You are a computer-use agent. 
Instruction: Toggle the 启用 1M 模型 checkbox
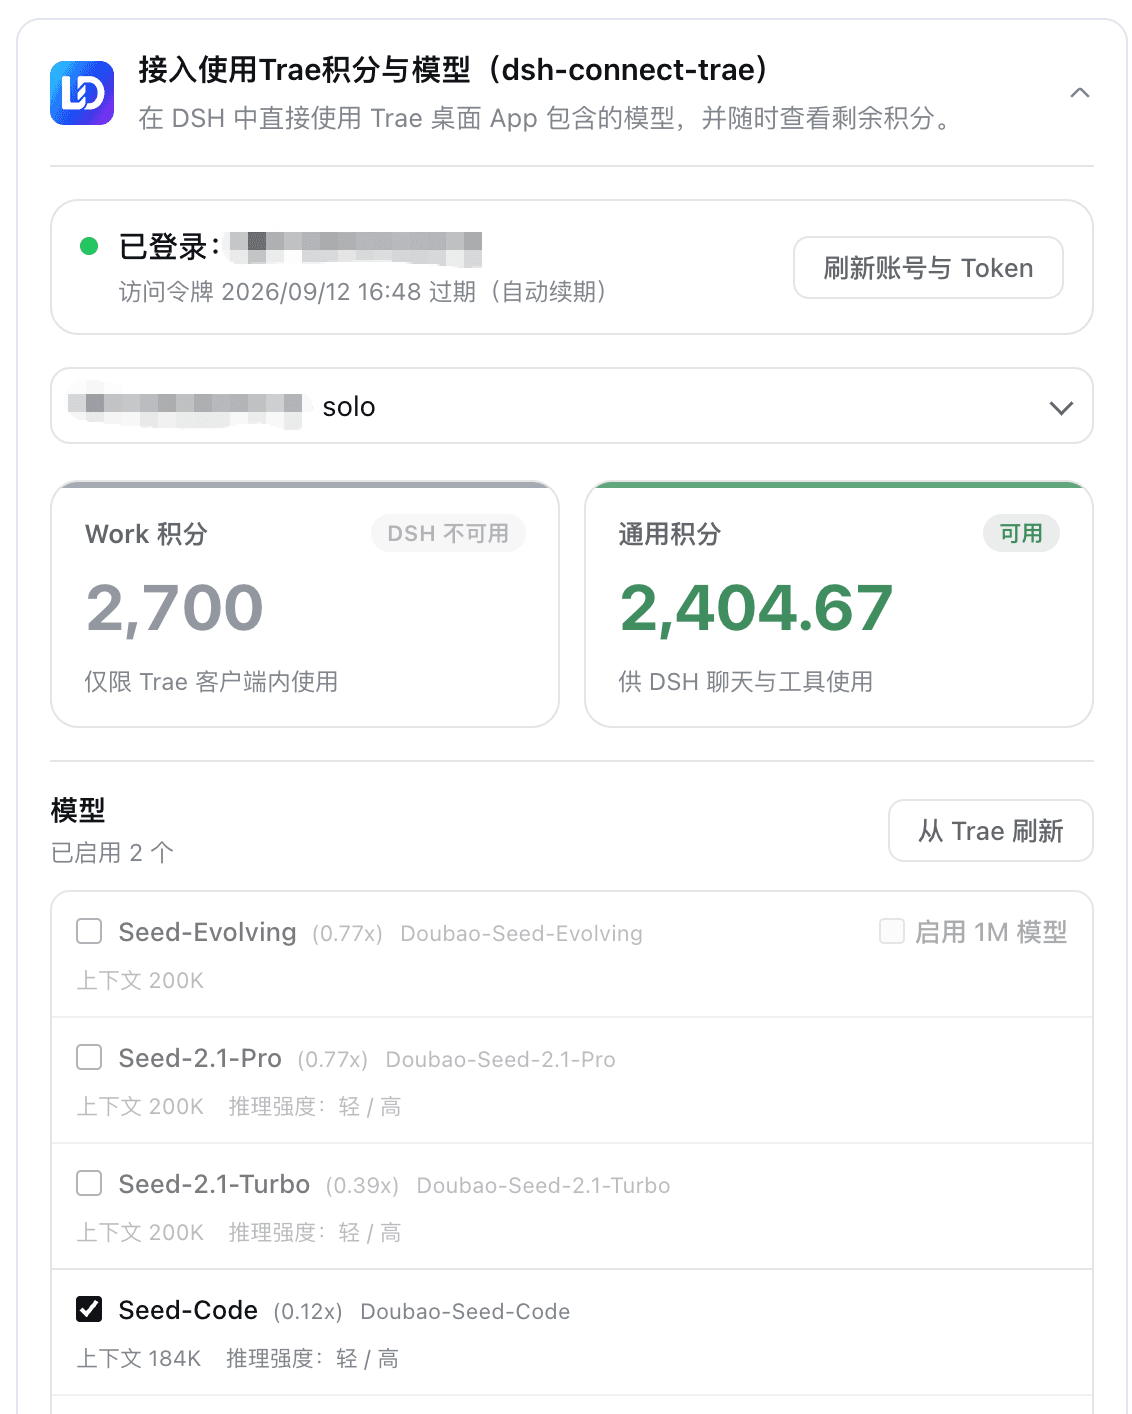pos(892,932)
